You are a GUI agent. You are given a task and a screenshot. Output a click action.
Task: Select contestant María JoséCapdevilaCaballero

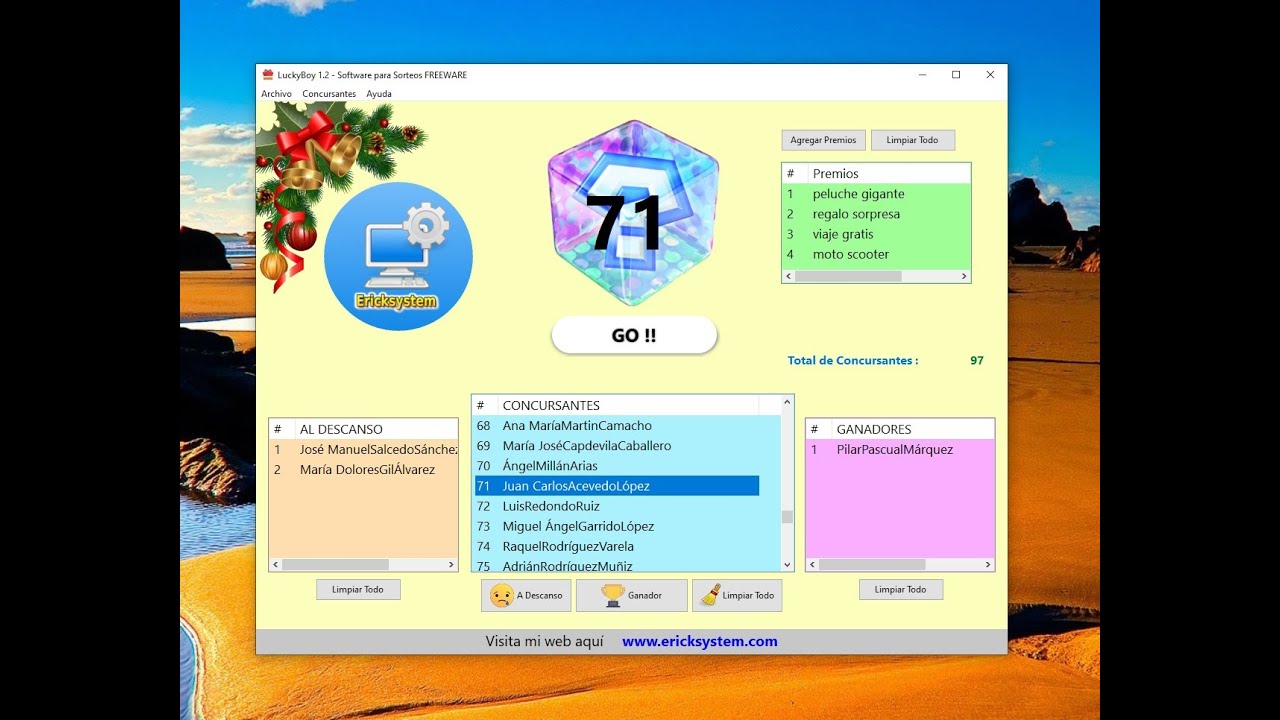pyautogui.click(x=617, y=446)
